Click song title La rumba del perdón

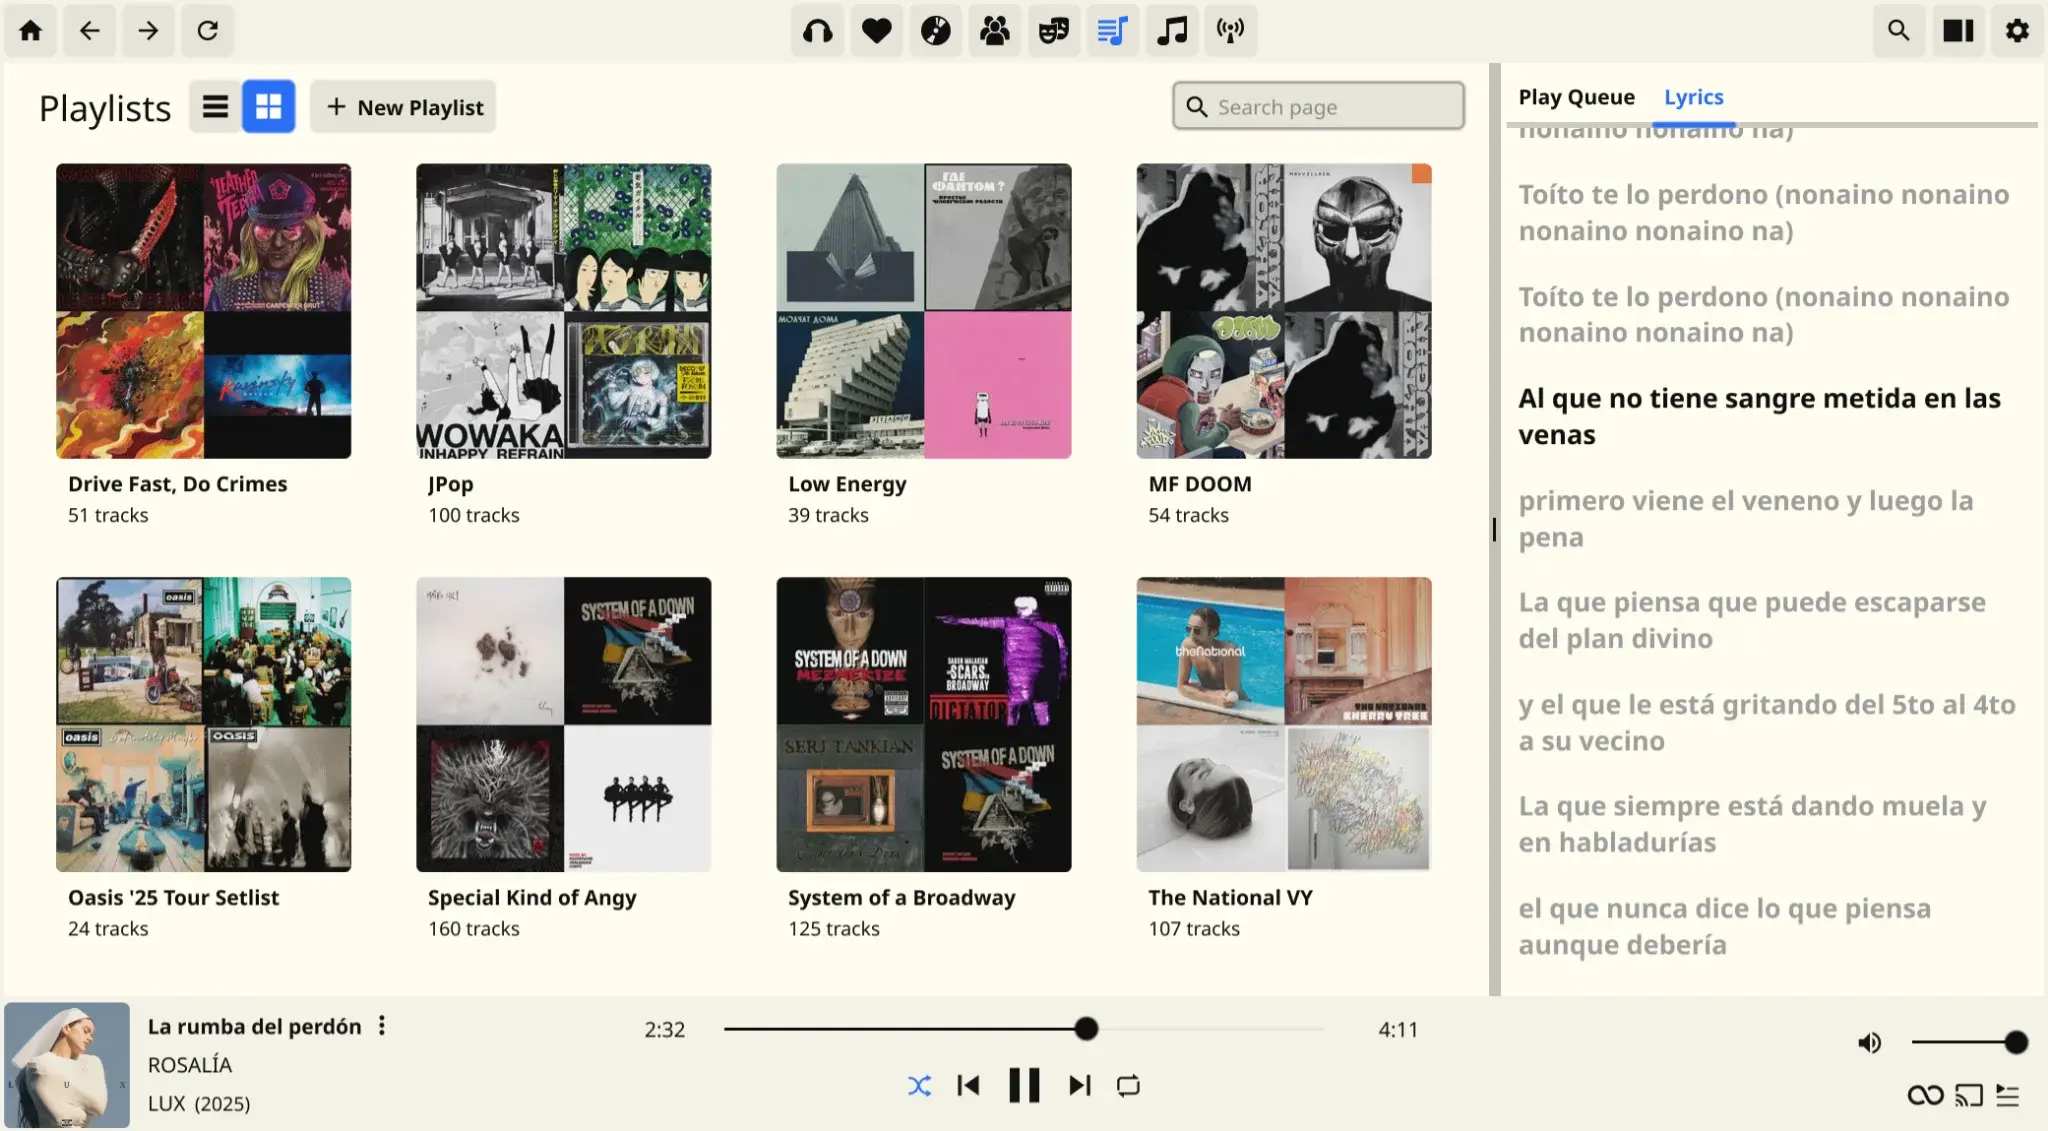(x=254, y=1027)
